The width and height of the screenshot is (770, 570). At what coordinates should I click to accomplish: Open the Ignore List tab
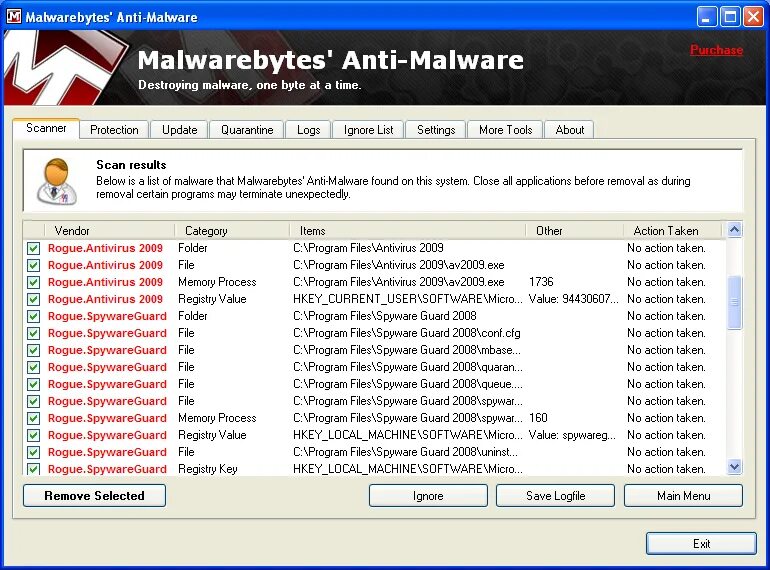click(368, 130)
